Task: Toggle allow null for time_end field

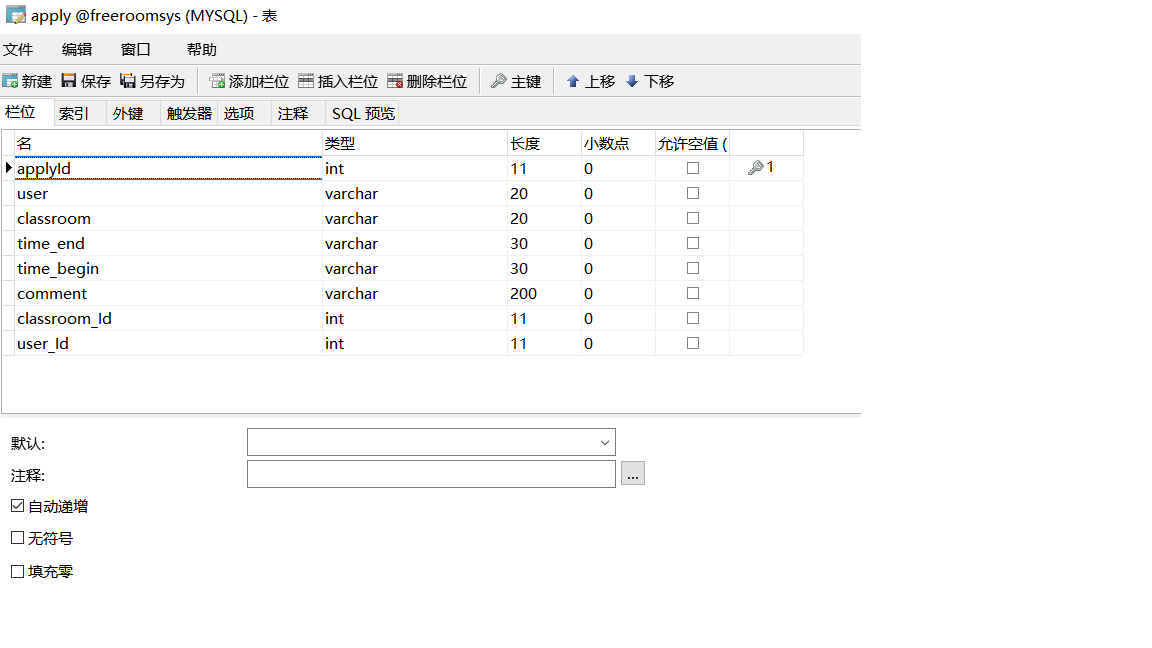Action: coord(693,243)
